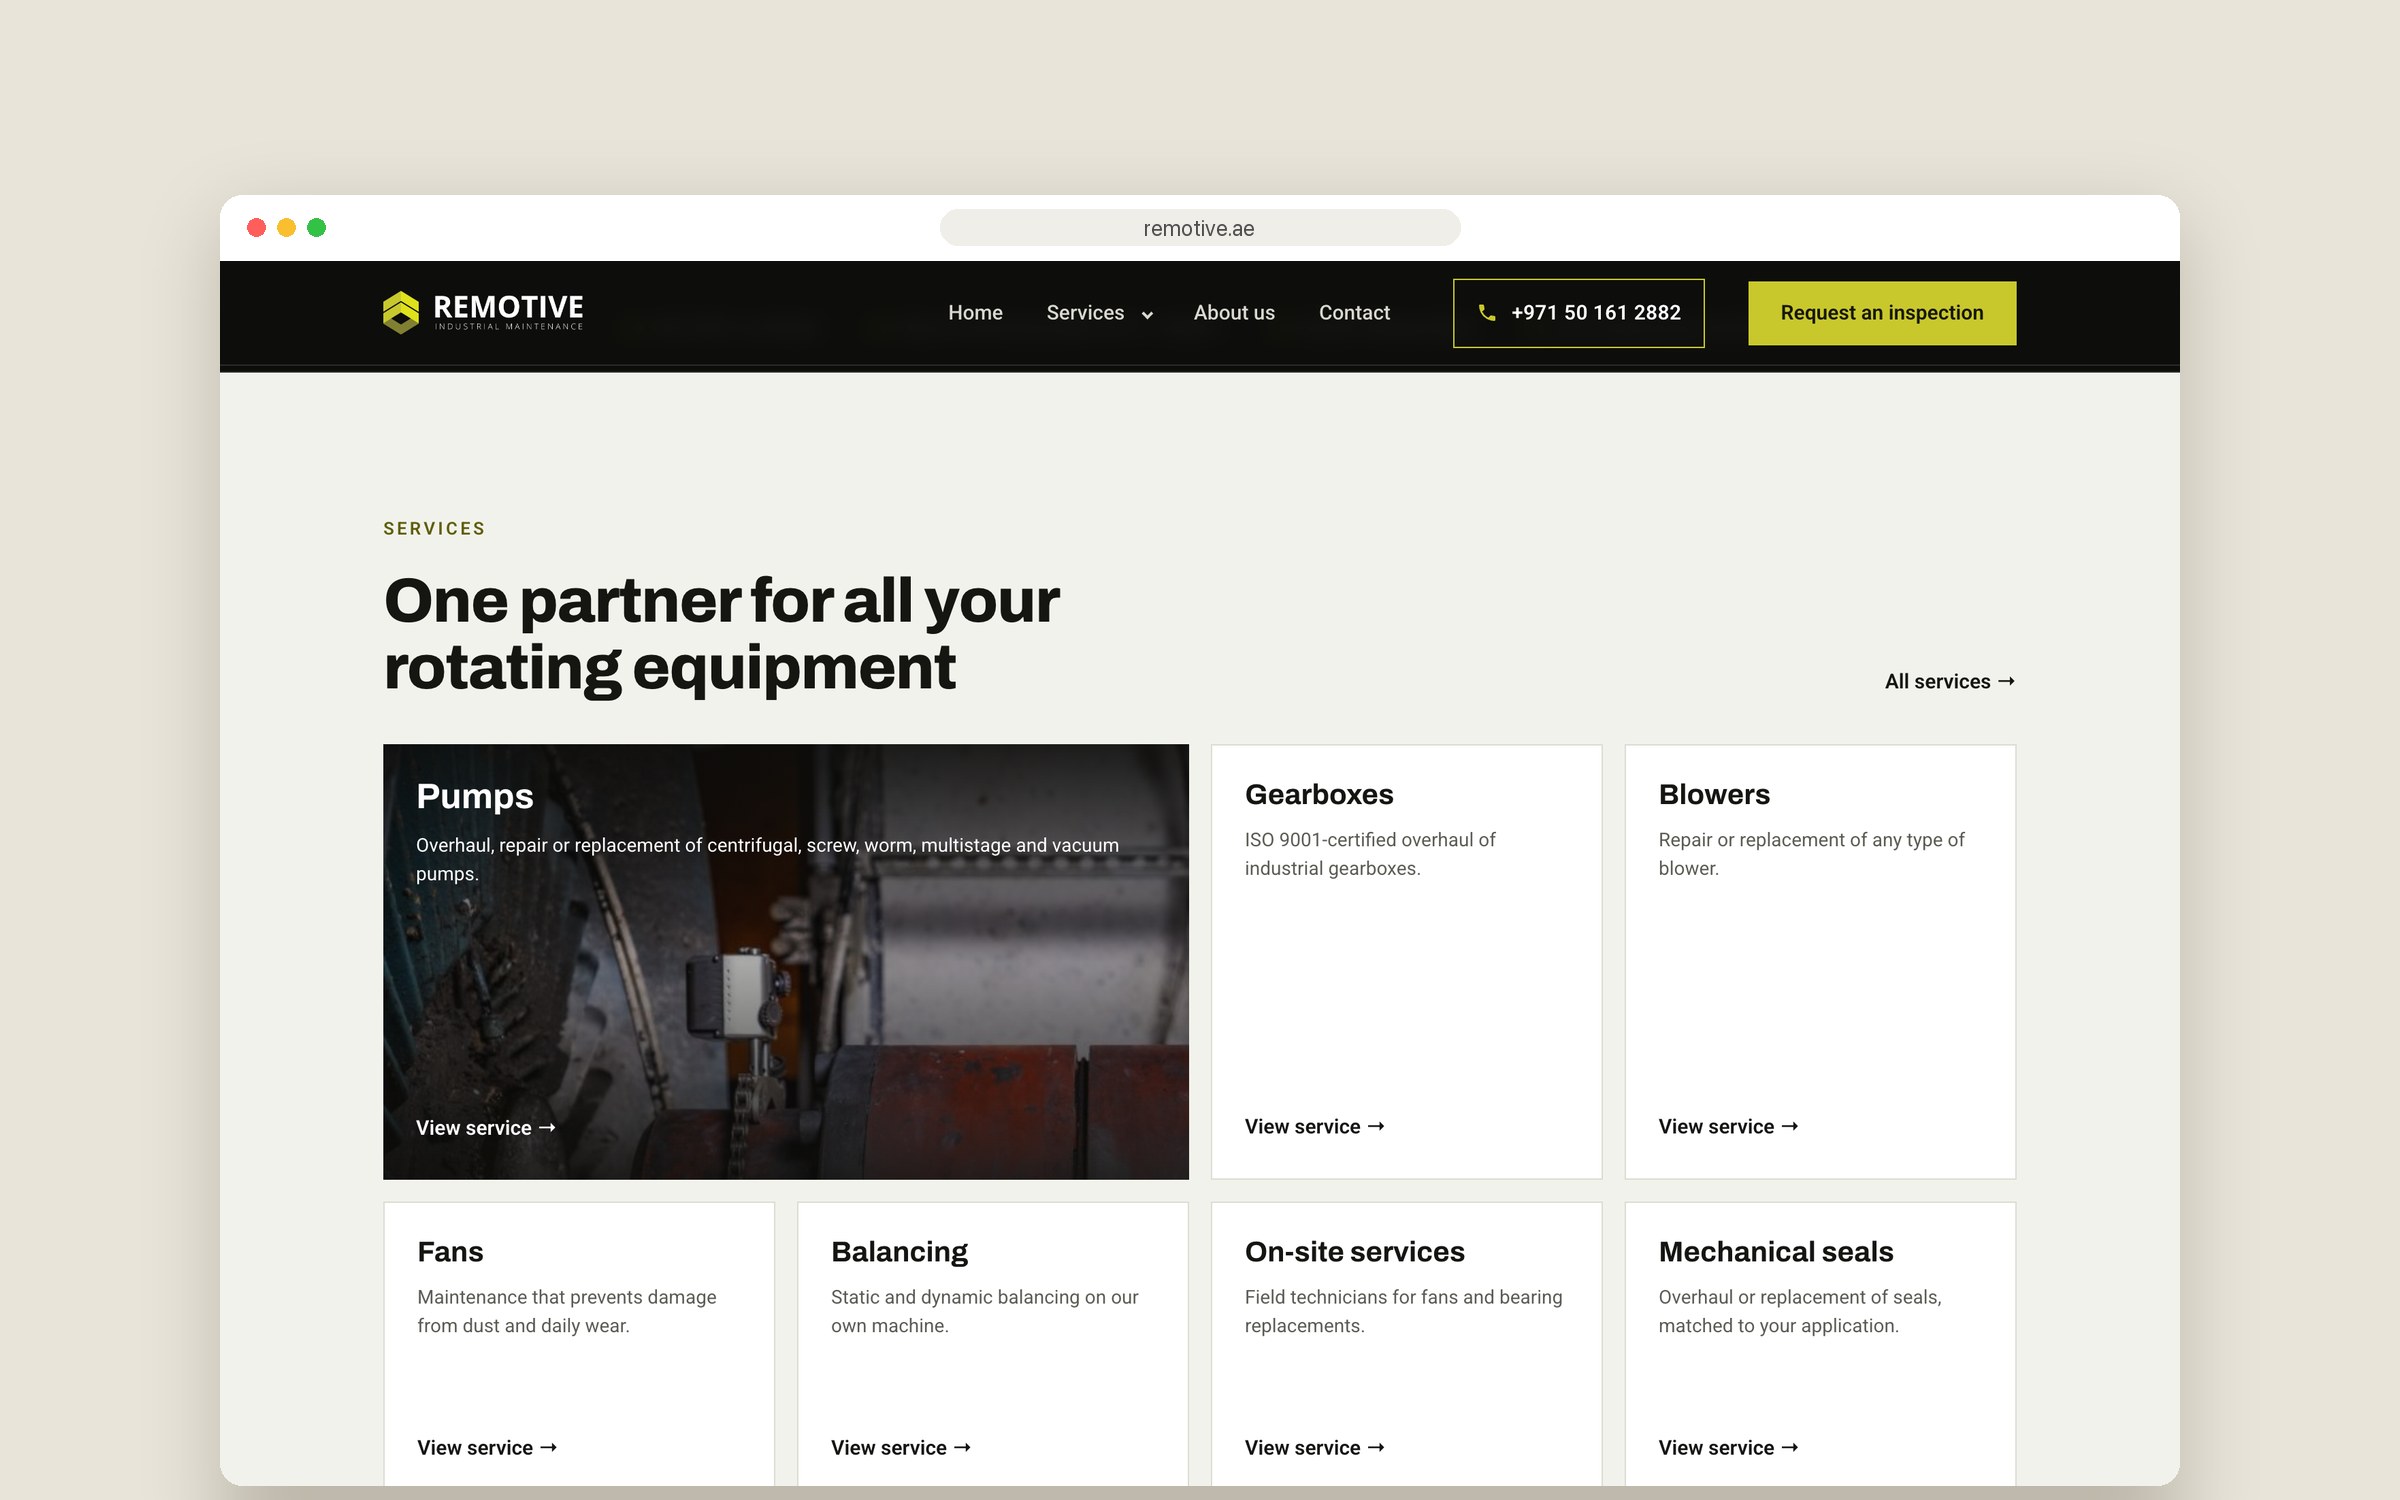Click View service under Balancing

[x=900, y=1448]
